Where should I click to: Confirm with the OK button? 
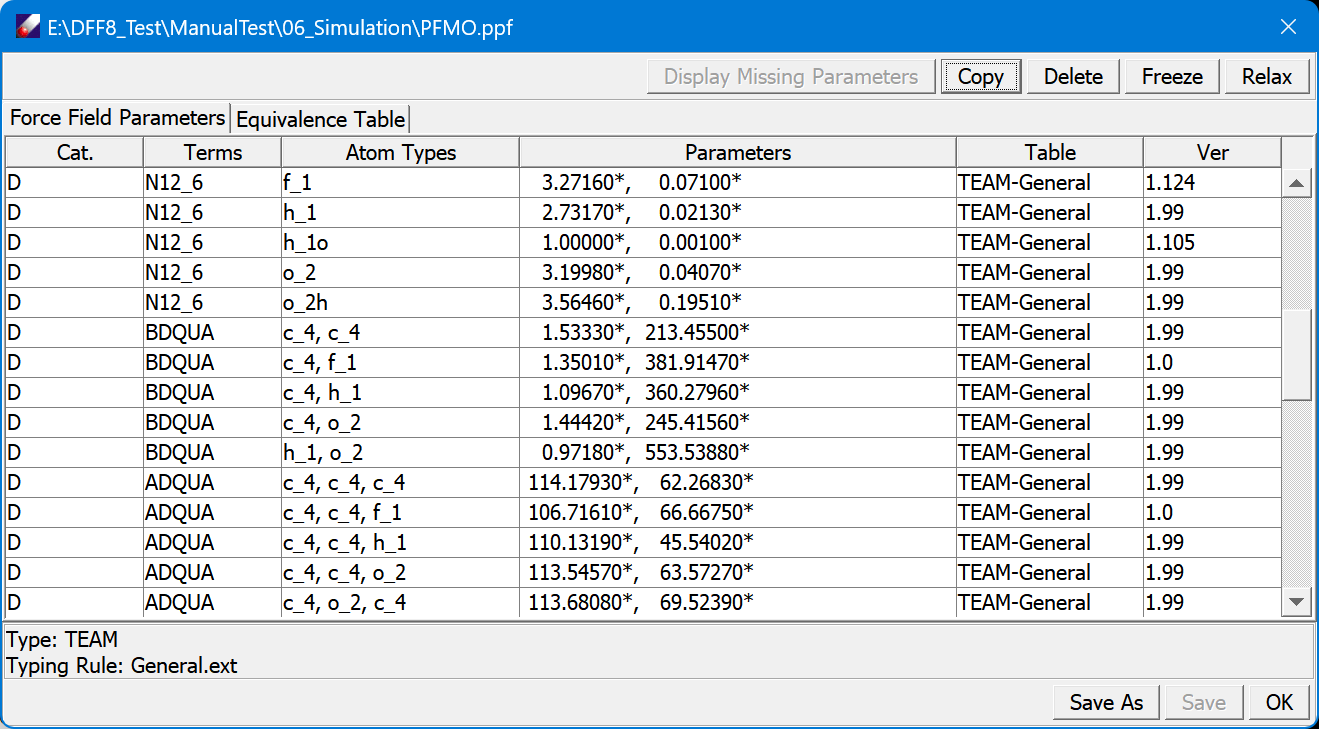coord(1279,702)
